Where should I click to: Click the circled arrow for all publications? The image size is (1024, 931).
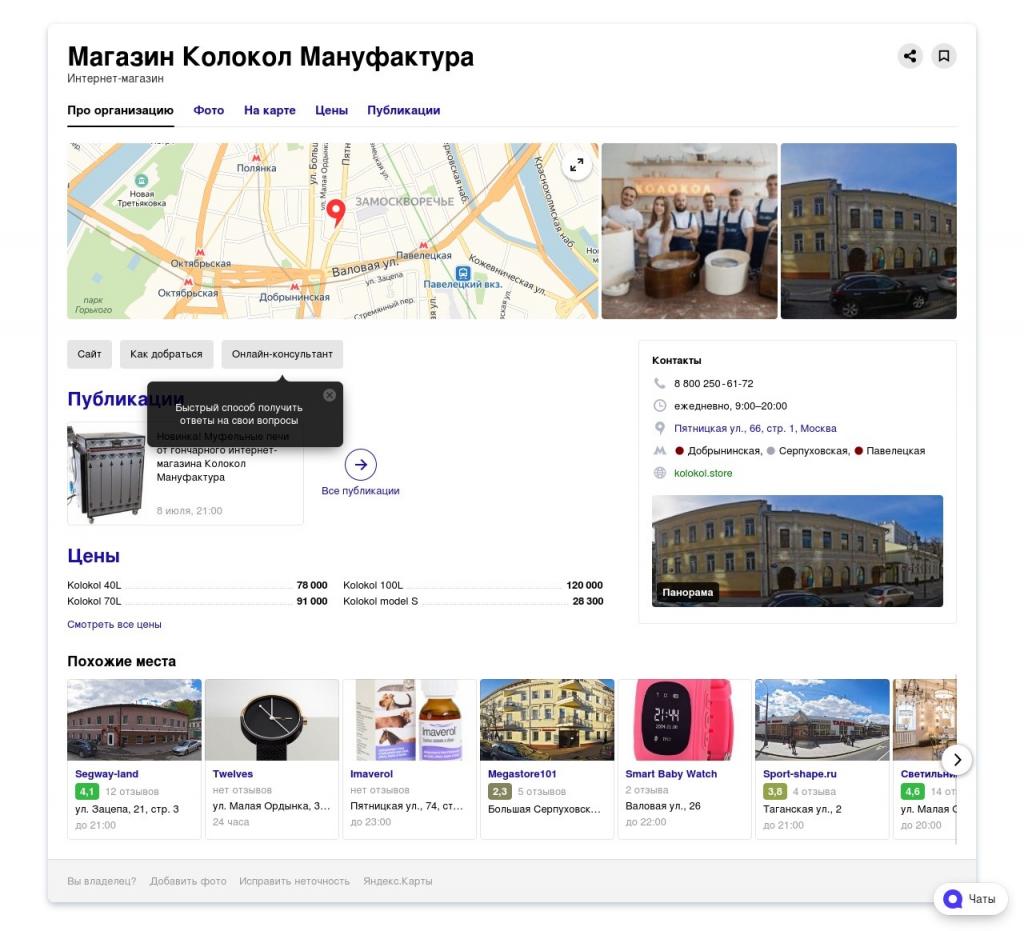360,464
